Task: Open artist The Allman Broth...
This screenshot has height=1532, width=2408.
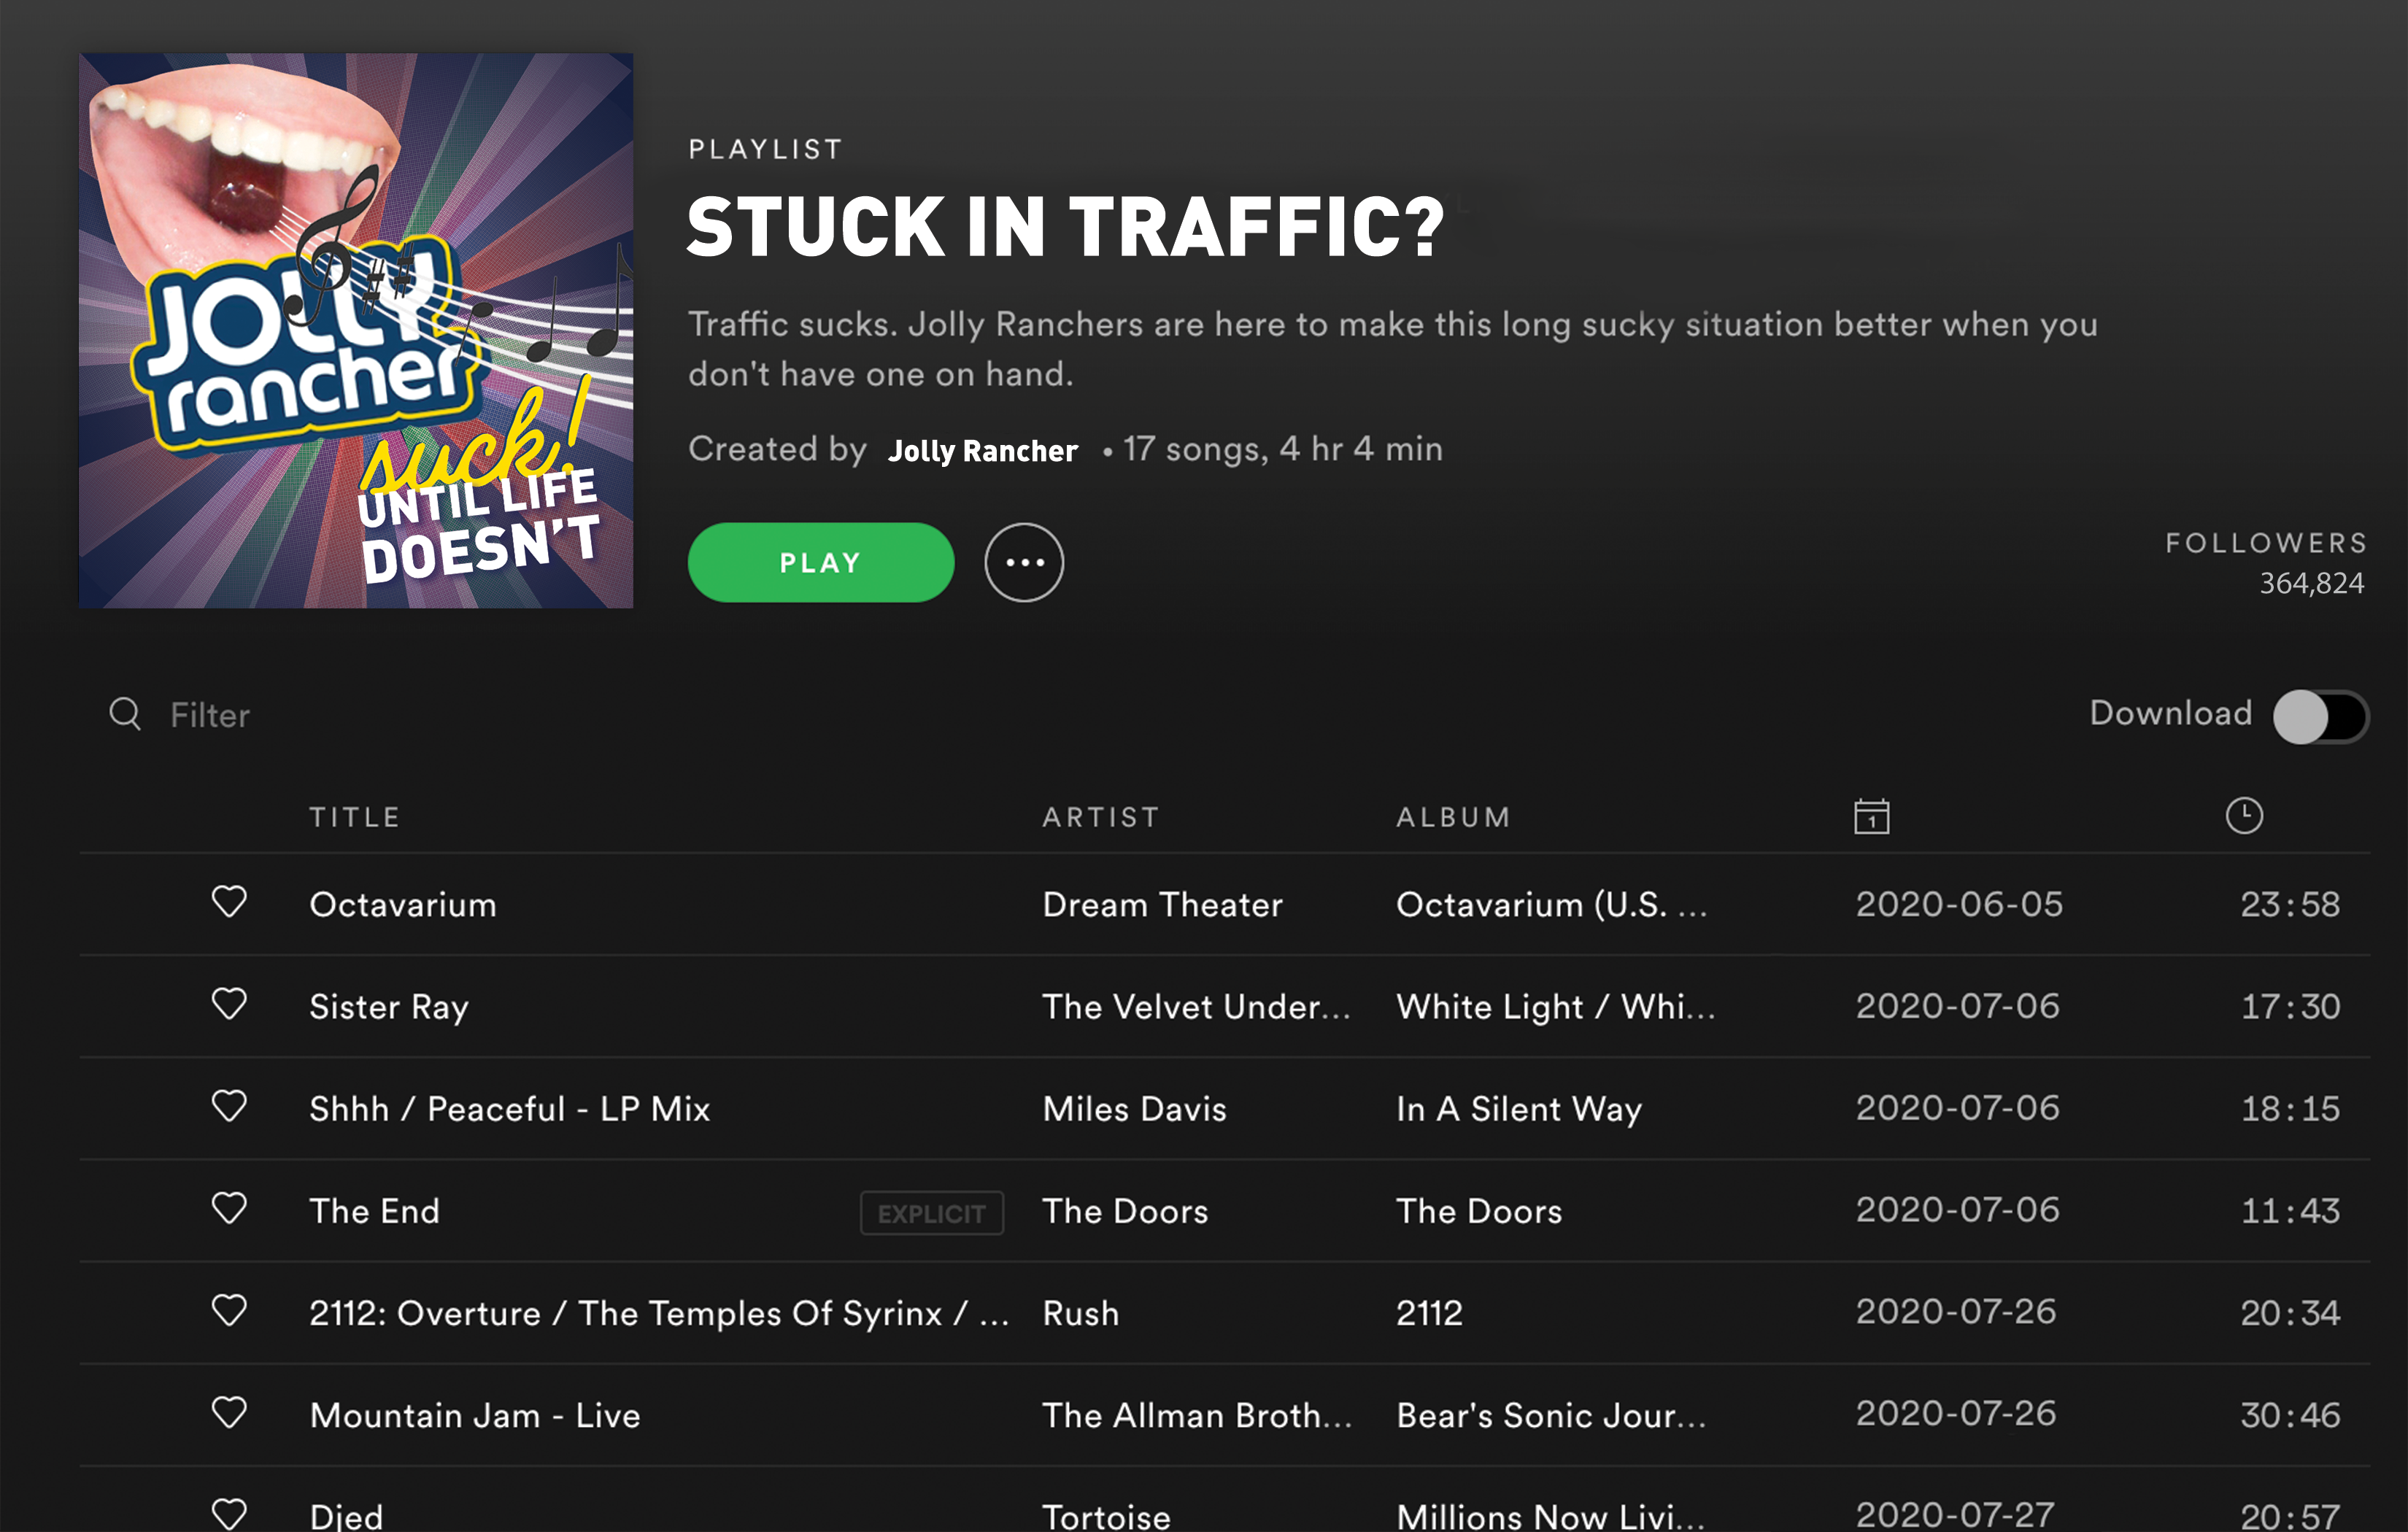Action: point(1197,1415)
